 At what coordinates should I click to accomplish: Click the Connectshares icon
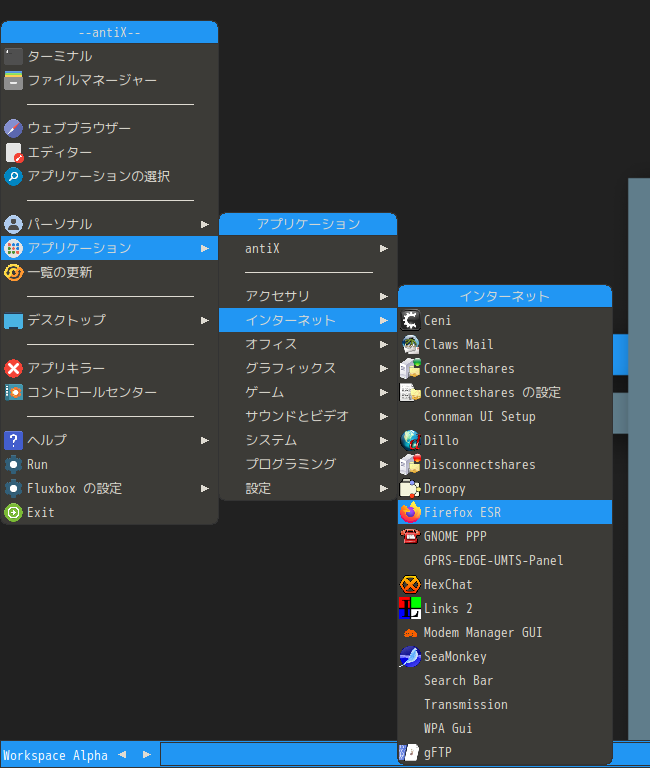pos(410,368)
